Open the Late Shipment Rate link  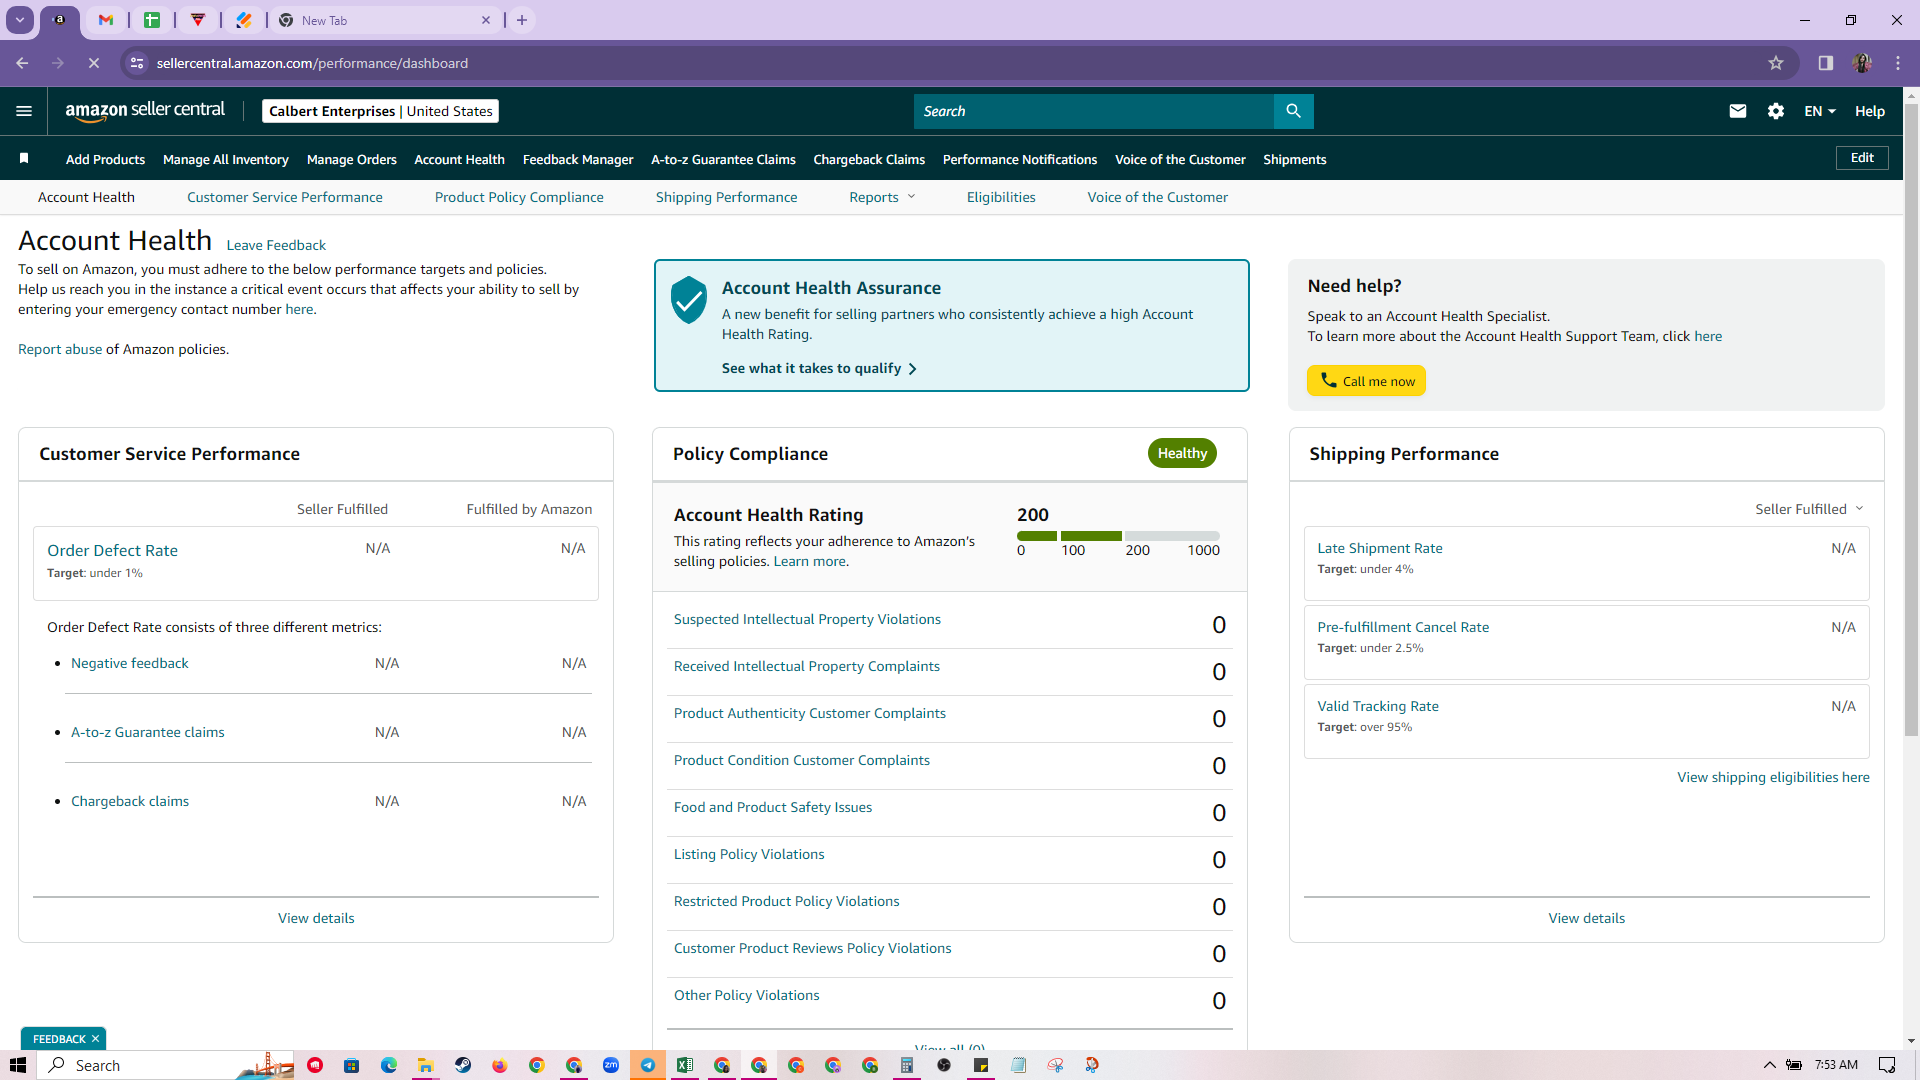(x=1380, y=548)
